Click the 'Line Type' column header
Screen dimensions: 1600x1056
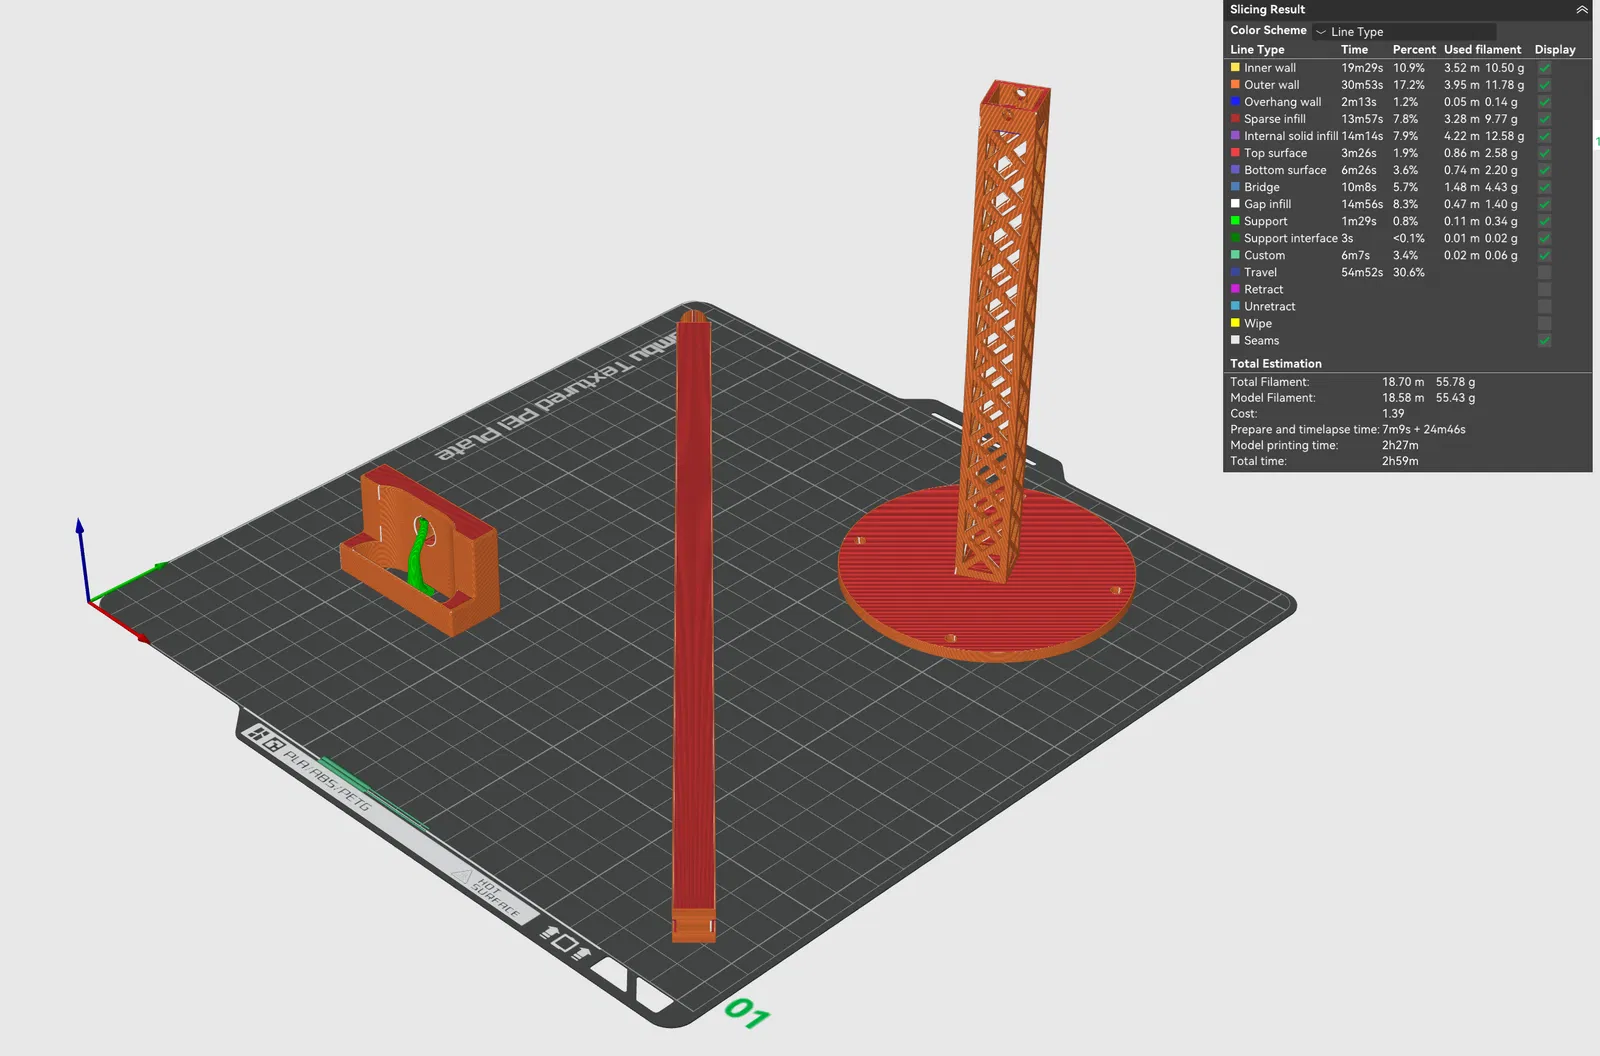click(1257, 50)
